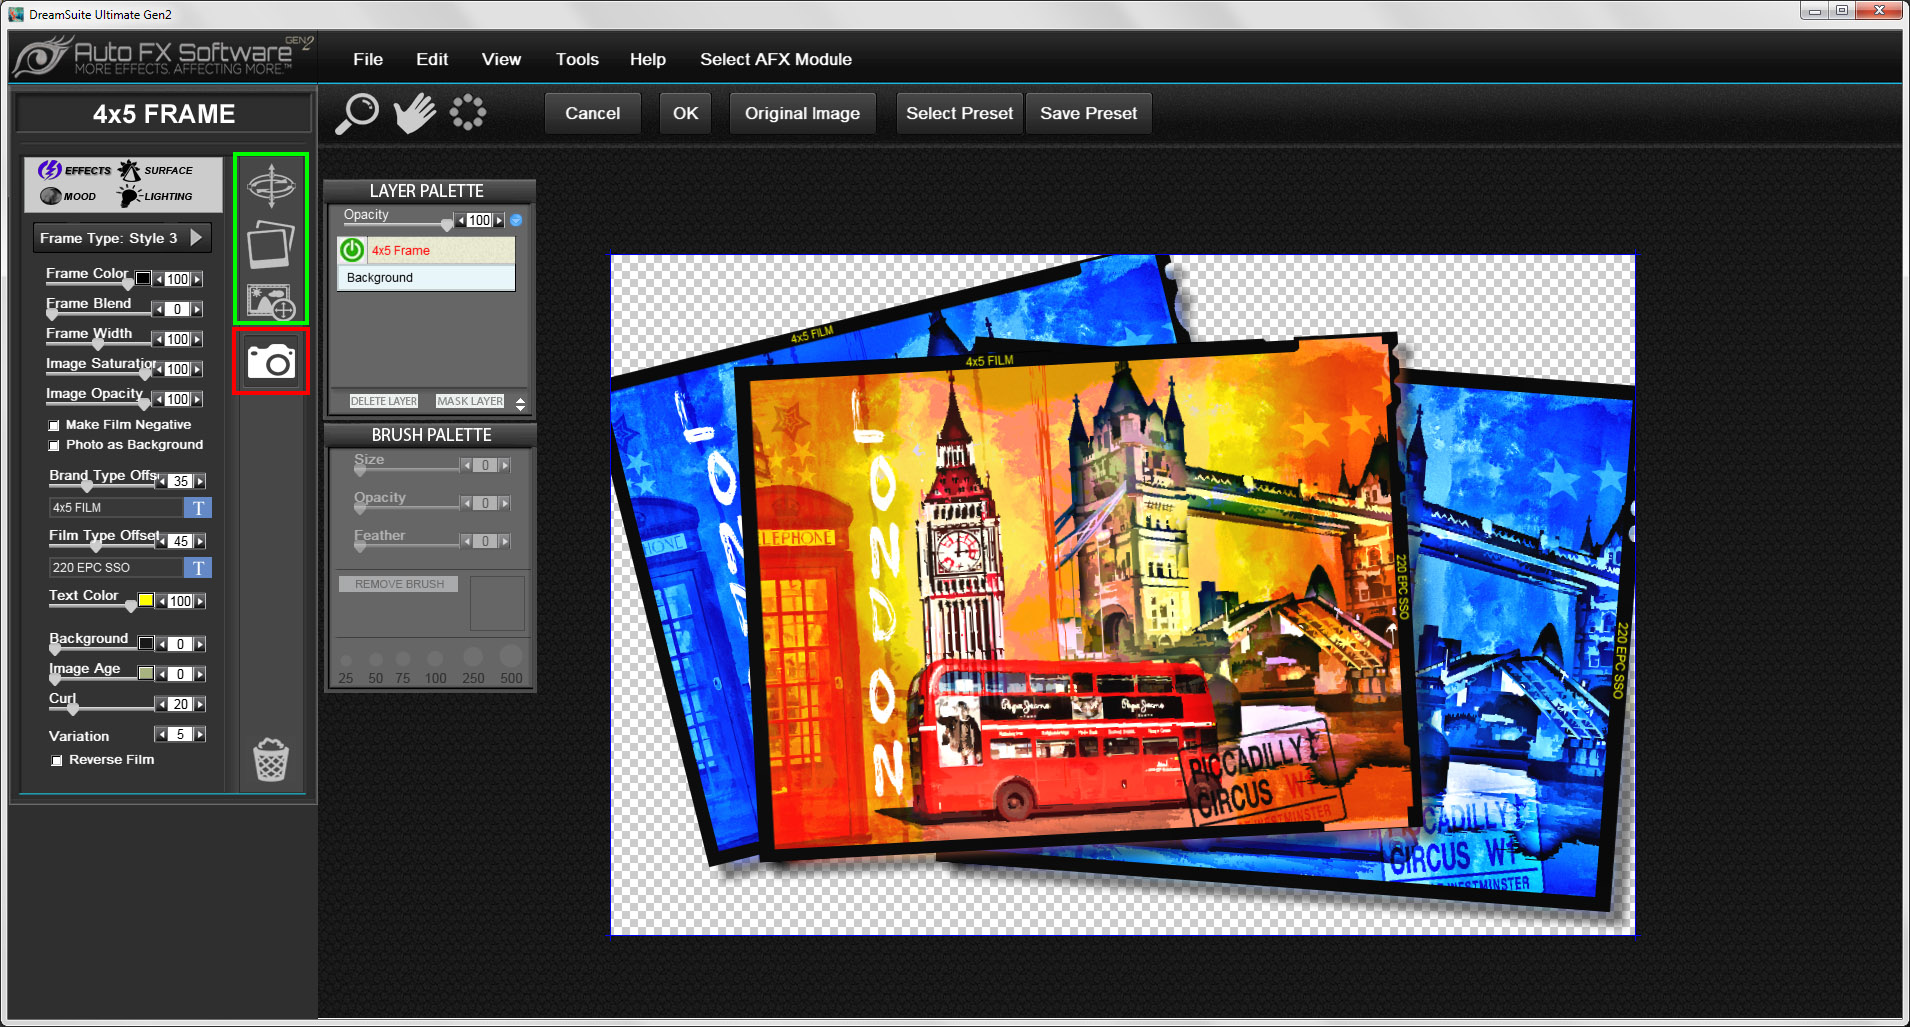Click the Curl slider track
The width and height of the screenshot is (1910, 1027).
click(101, 708)
